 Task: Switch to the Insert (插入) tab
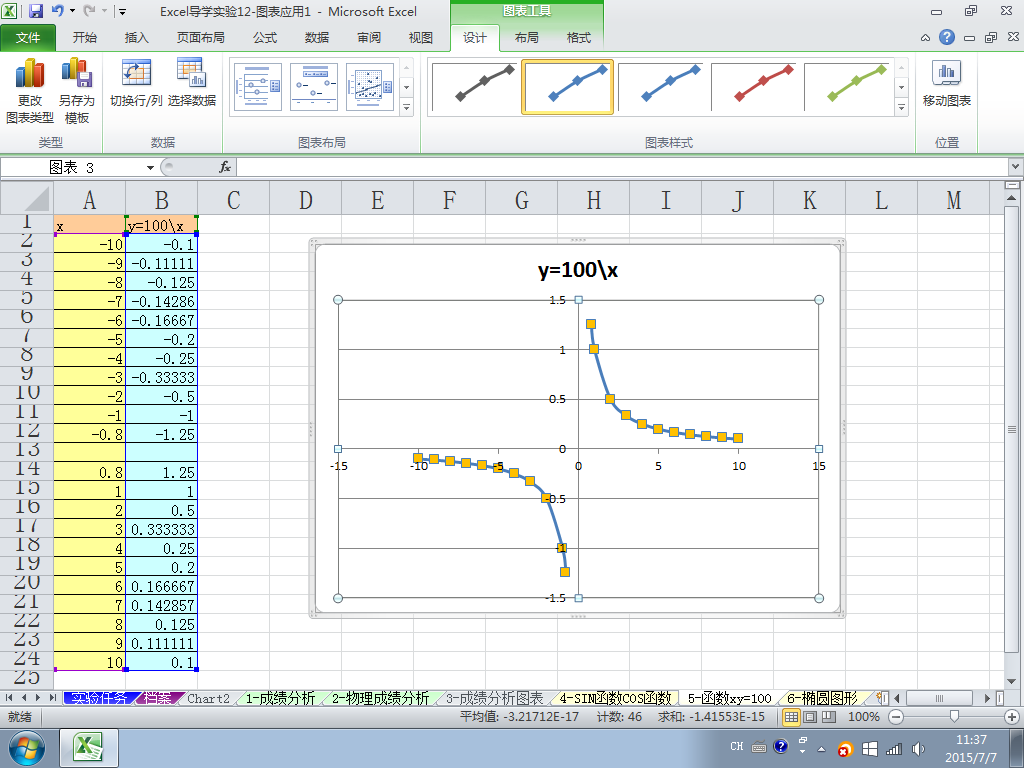(136, 37)
